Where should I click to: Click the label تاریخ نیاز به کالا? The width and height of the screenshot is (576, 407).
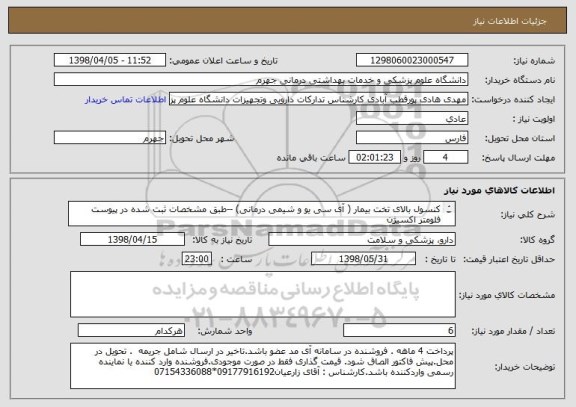222,240
